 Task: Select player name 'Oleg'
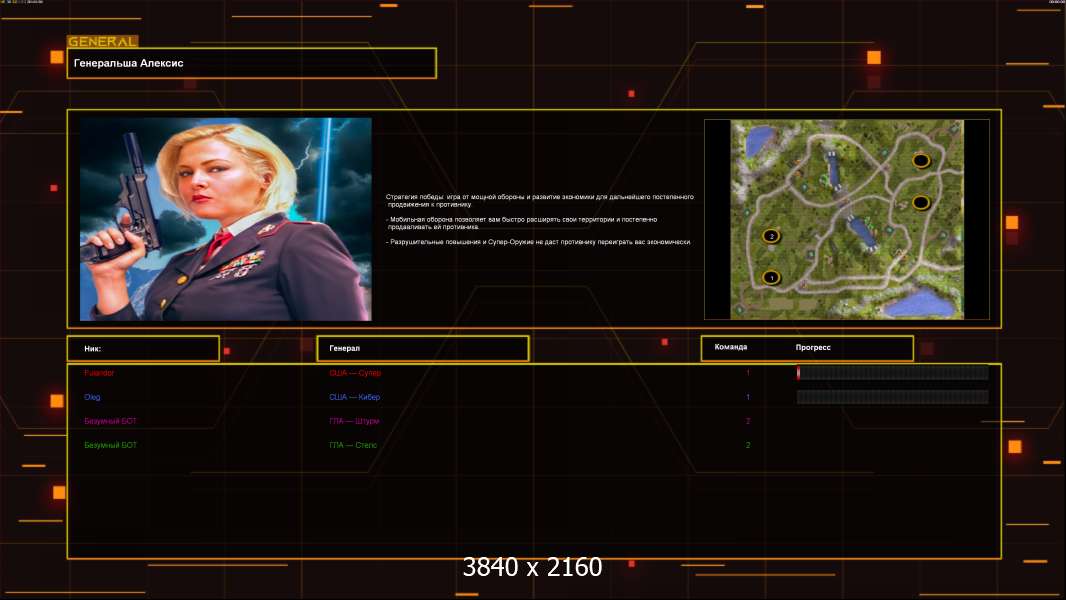pos(92,397)
